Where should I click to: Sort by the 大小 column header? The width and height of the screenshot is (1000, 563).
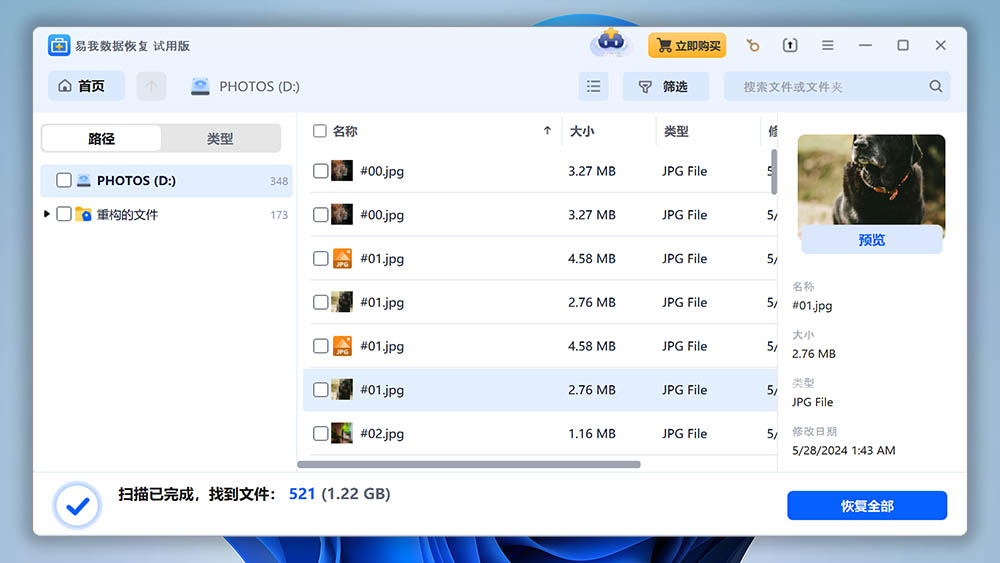582,131
